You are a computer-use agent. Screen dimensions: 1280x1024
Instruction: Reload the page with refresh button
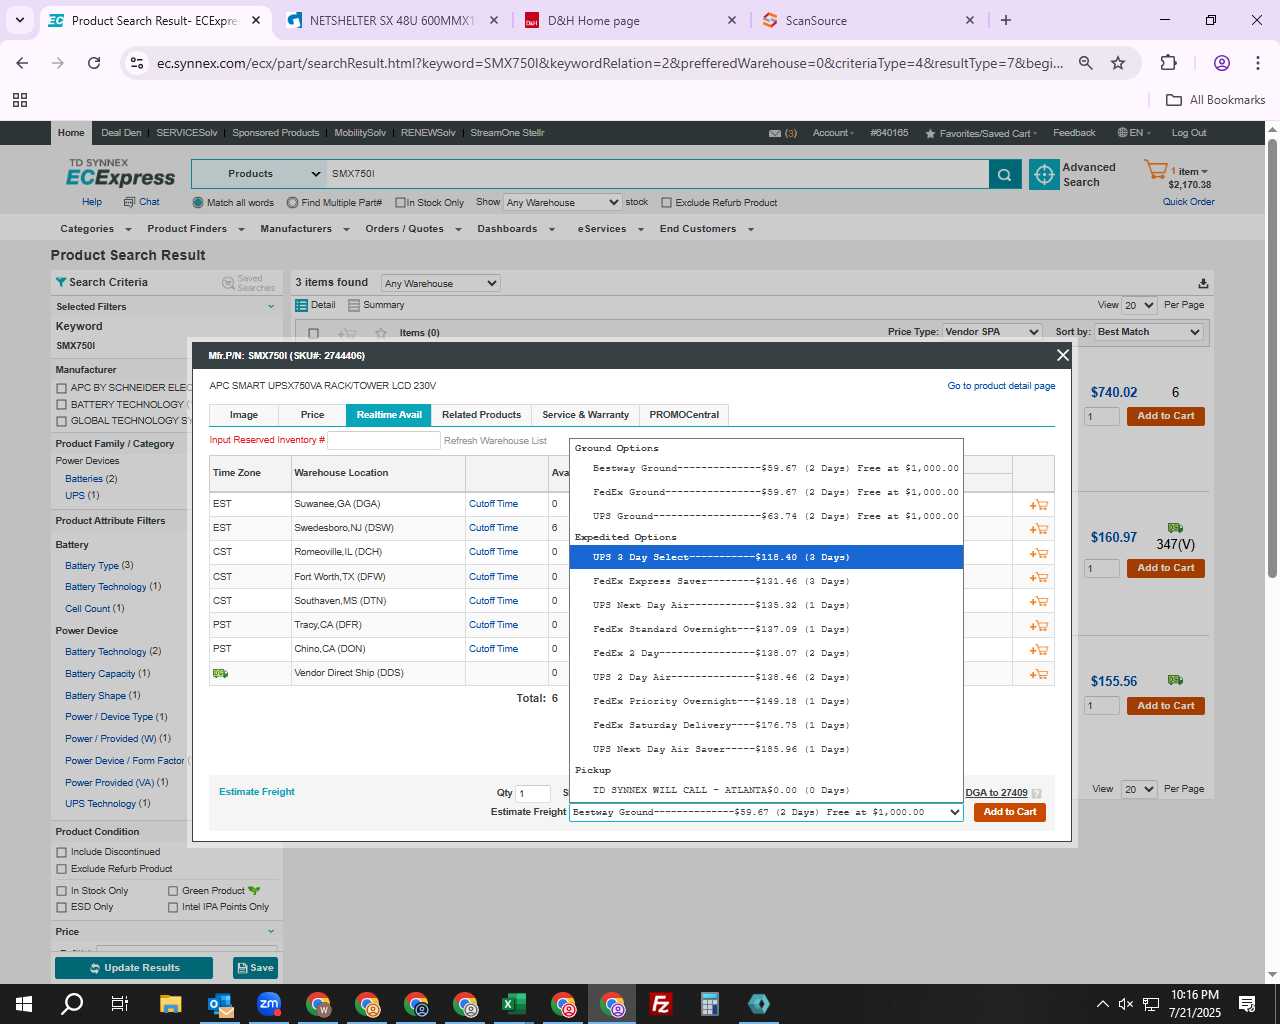click(x=94, y=63)
